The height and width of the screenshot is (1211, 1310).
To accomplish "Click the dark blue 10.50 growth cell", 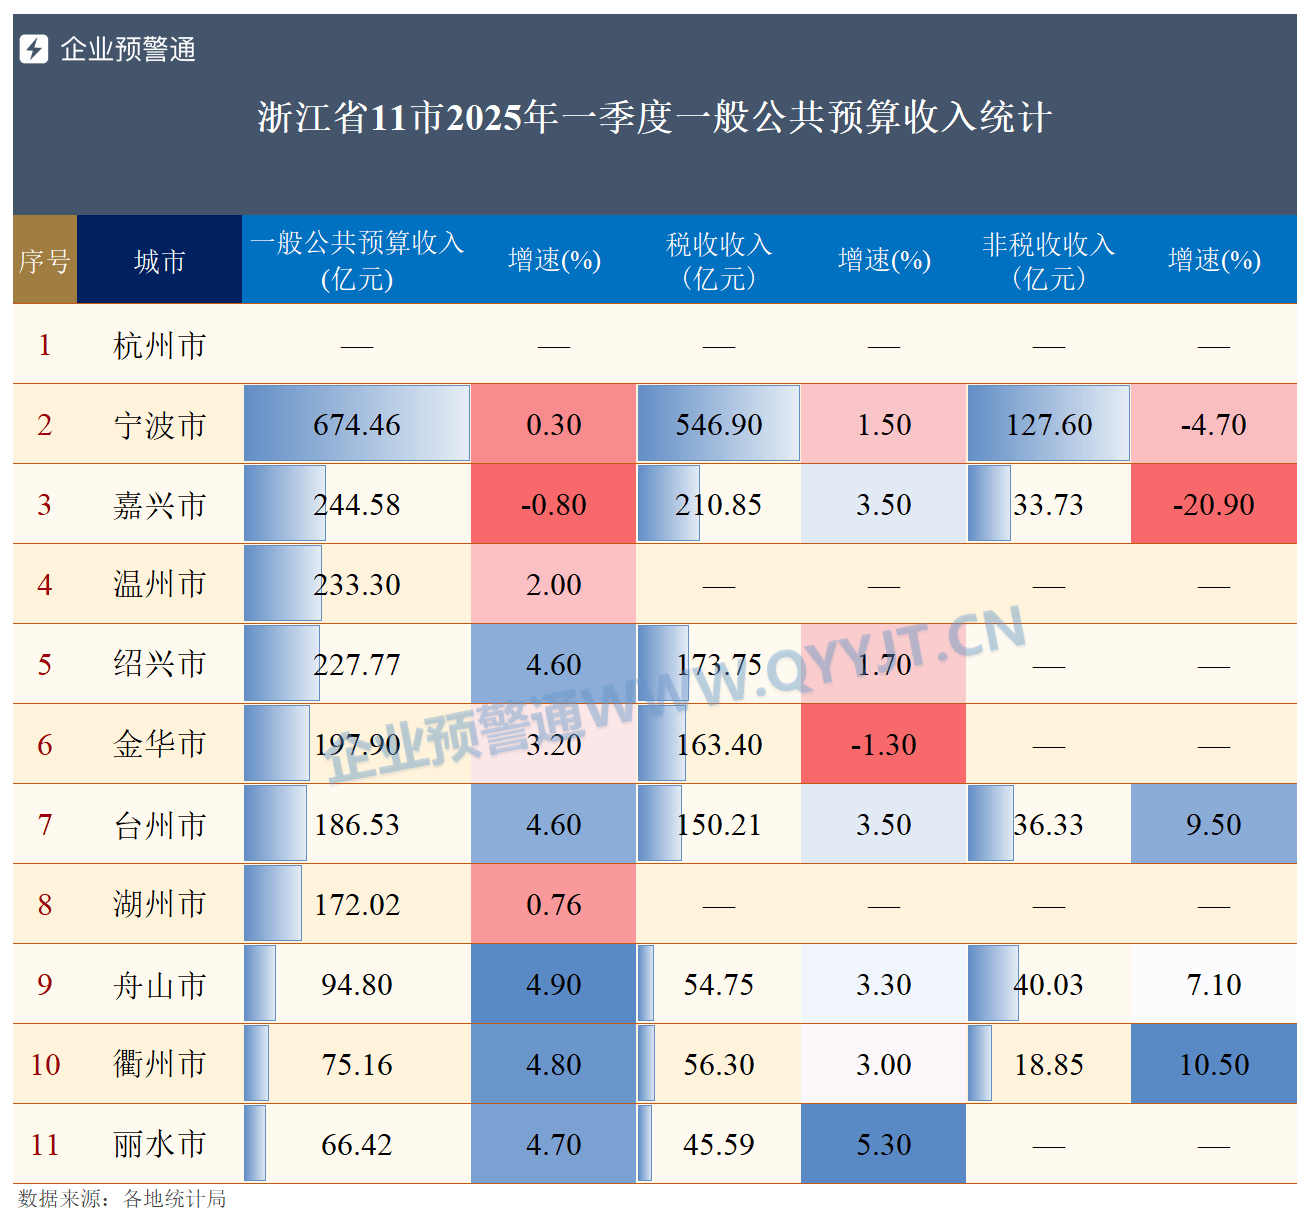I will pyautogui.click(x=1213, y=1064).
